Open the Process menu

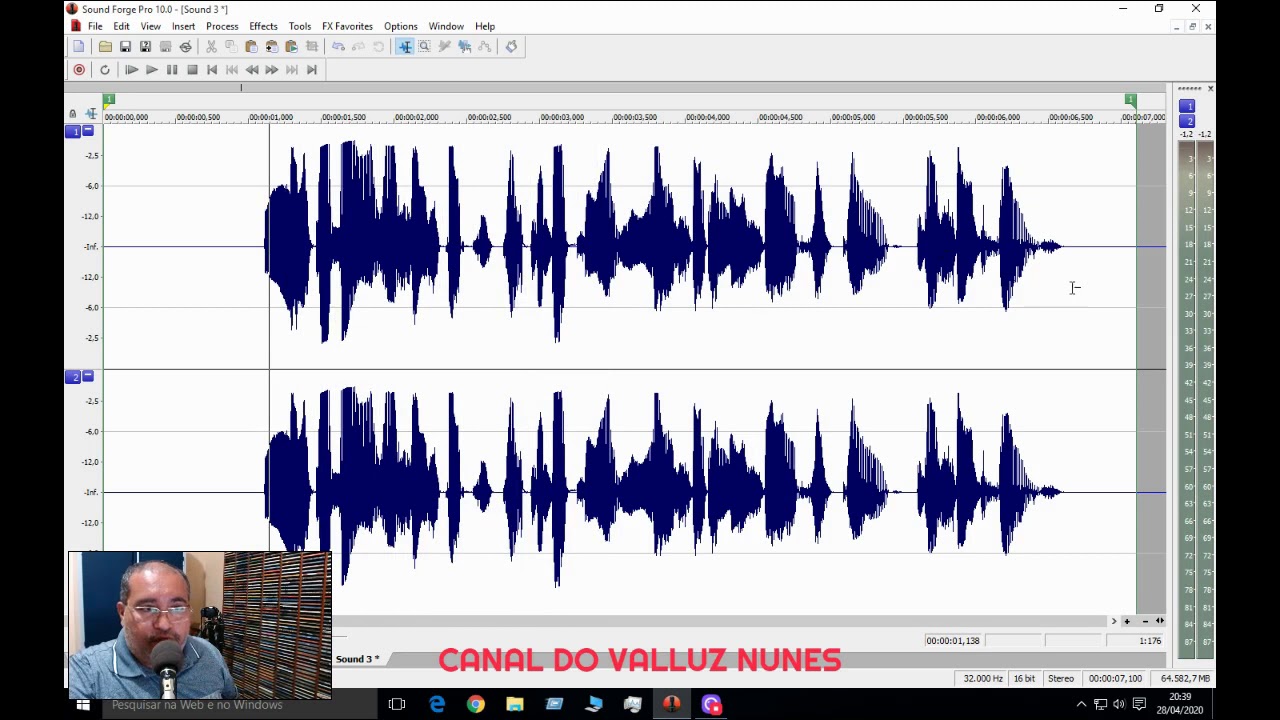pyautogui.click(x=222, y=26)
